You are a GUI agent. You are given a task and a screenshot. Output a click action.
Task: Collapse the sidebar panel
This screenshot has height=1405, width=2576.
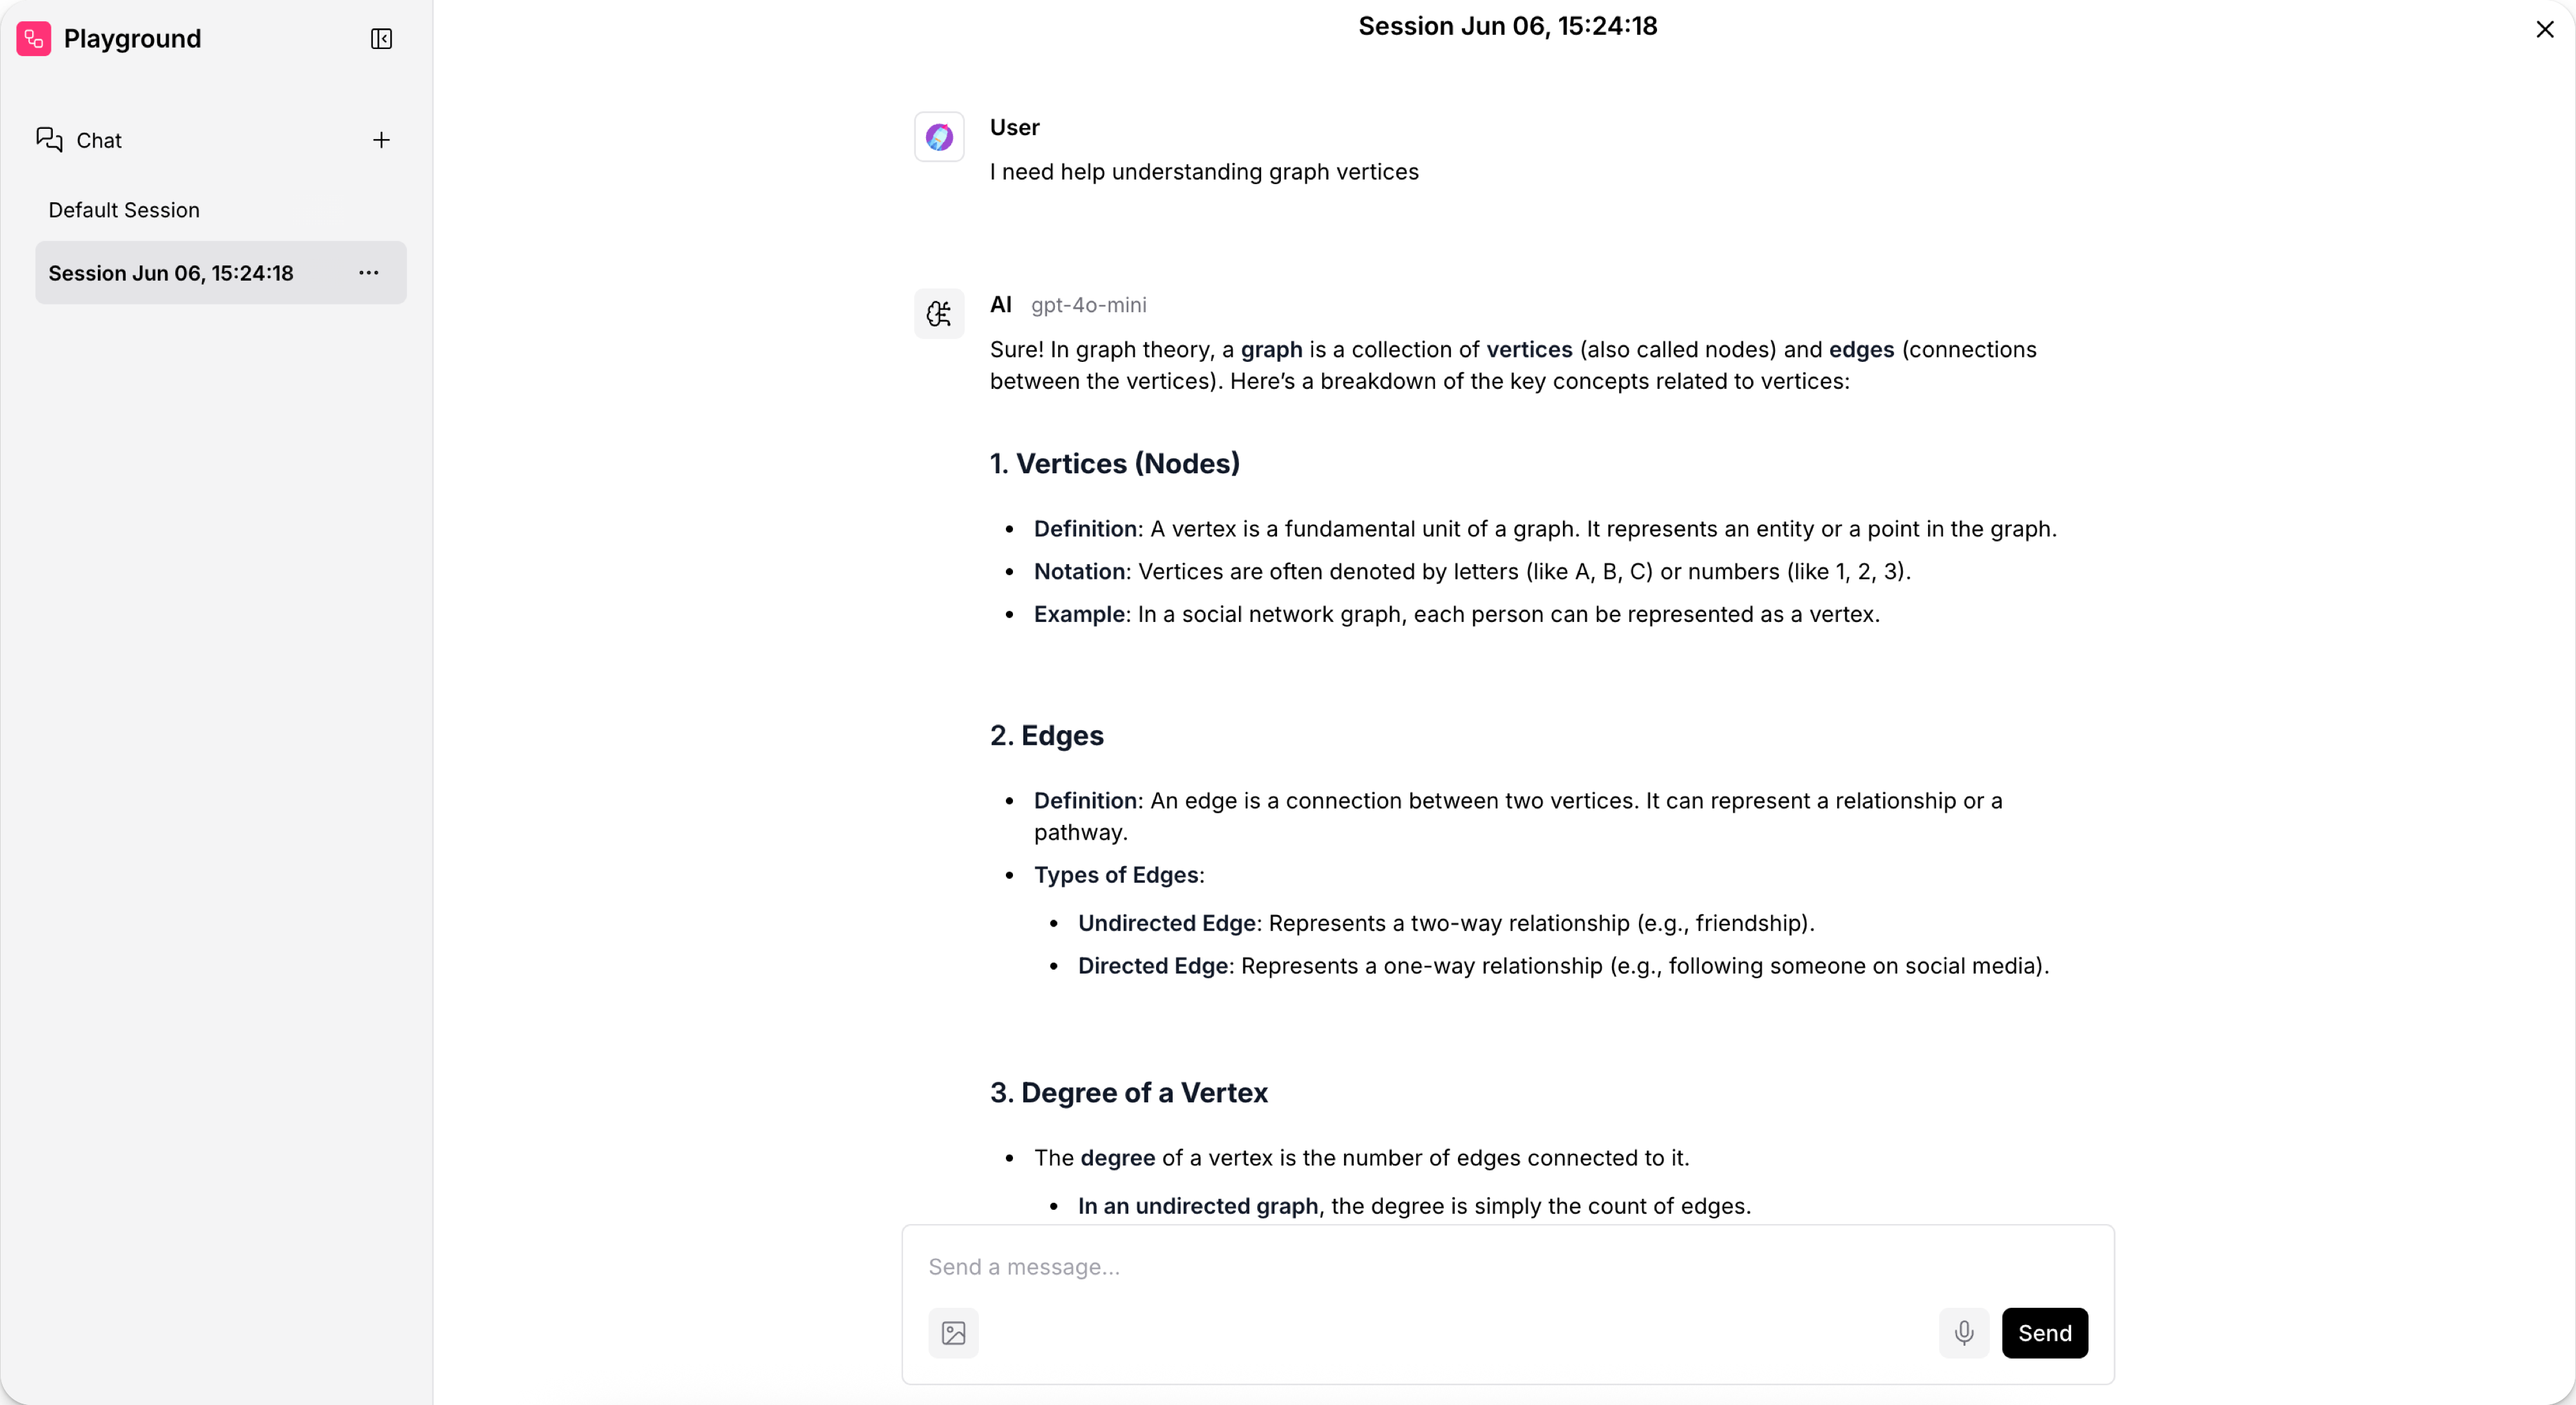click(381, 39)
